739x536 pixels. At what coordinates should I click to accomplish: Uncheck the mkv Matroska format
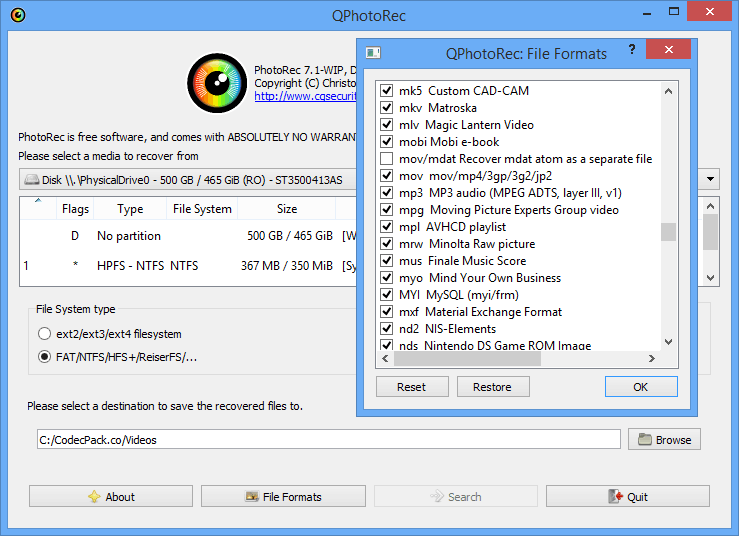pos(386,107)
